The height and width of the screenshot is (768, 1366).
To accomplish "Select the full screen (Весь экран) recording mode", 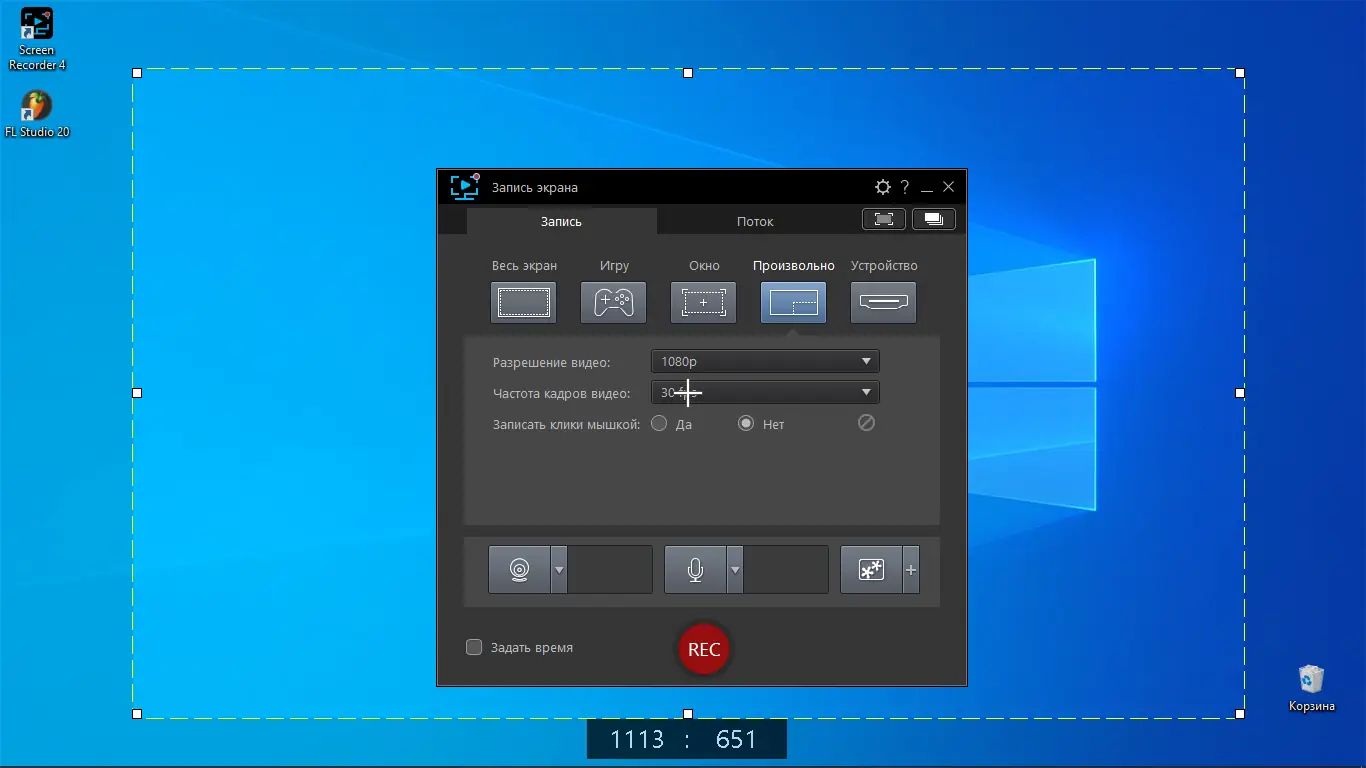I will coord(523,302).
